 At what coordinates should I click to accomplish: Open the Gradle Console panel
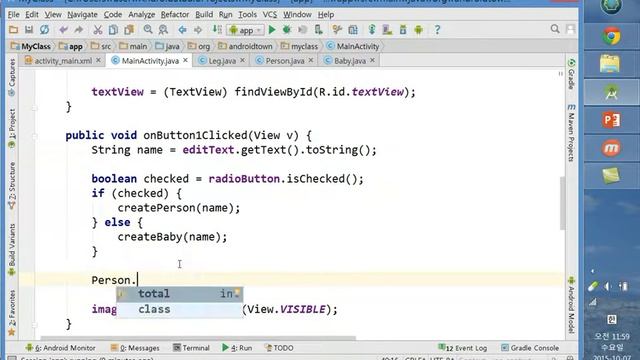(530, 348)
